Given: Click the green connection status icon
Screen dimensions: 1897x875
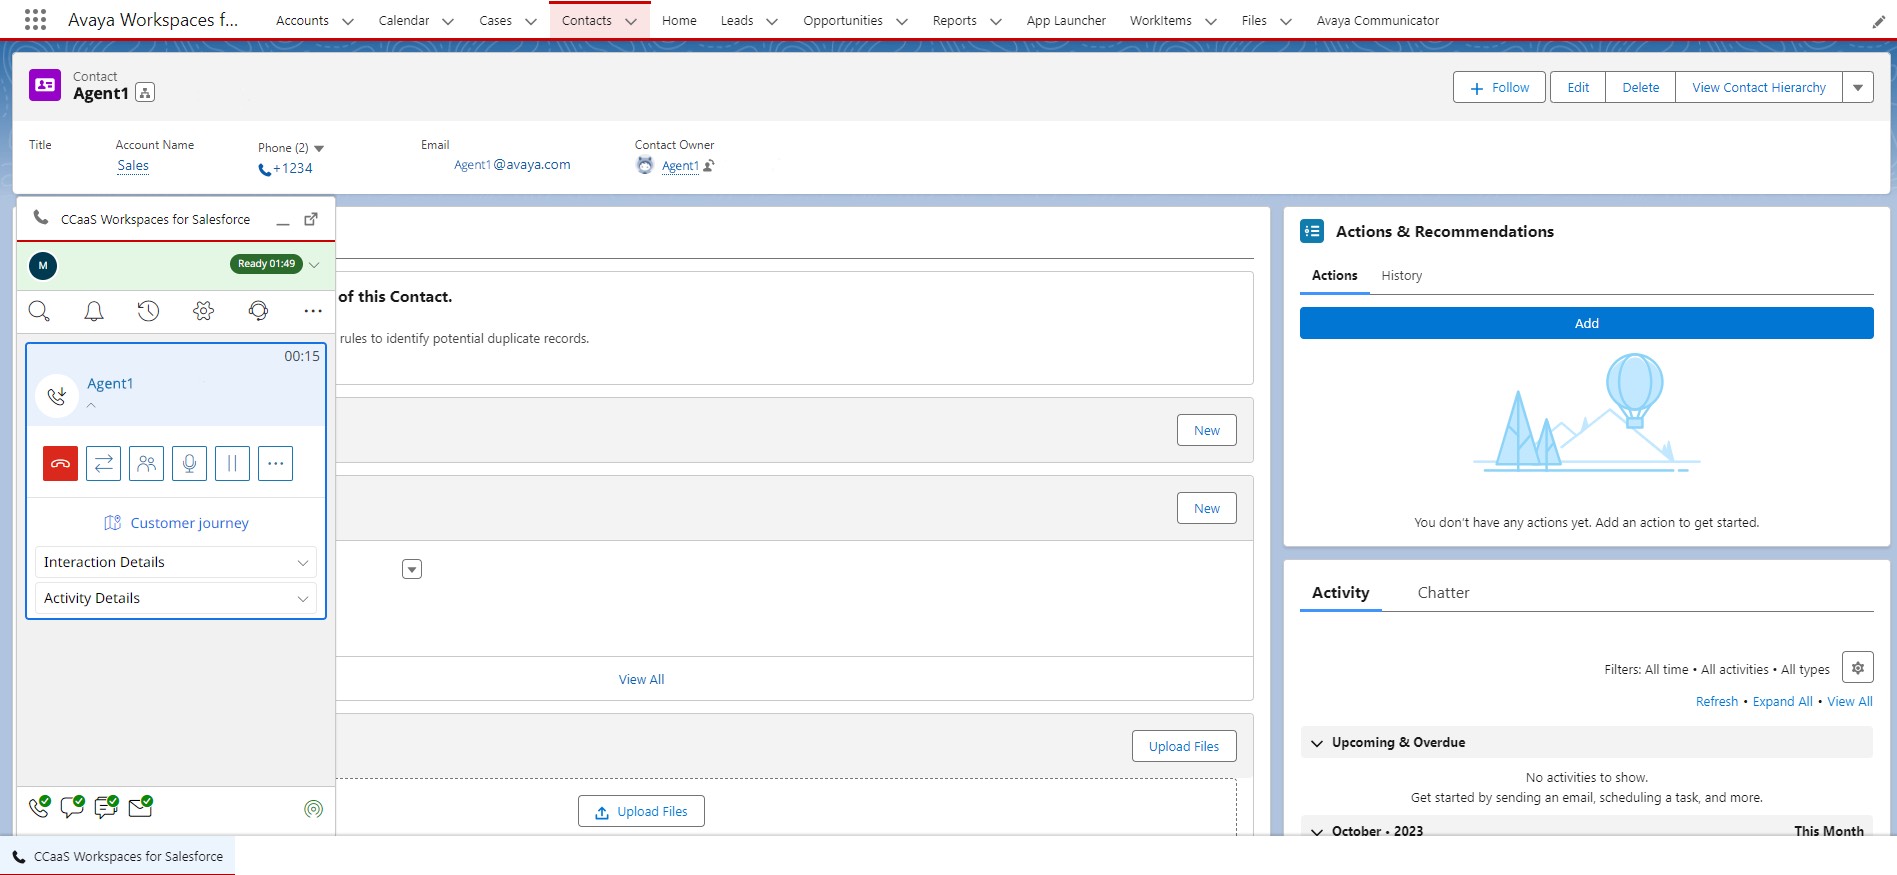Looking at the screenshot, I should pyautogui.click(x=314, y=809).
